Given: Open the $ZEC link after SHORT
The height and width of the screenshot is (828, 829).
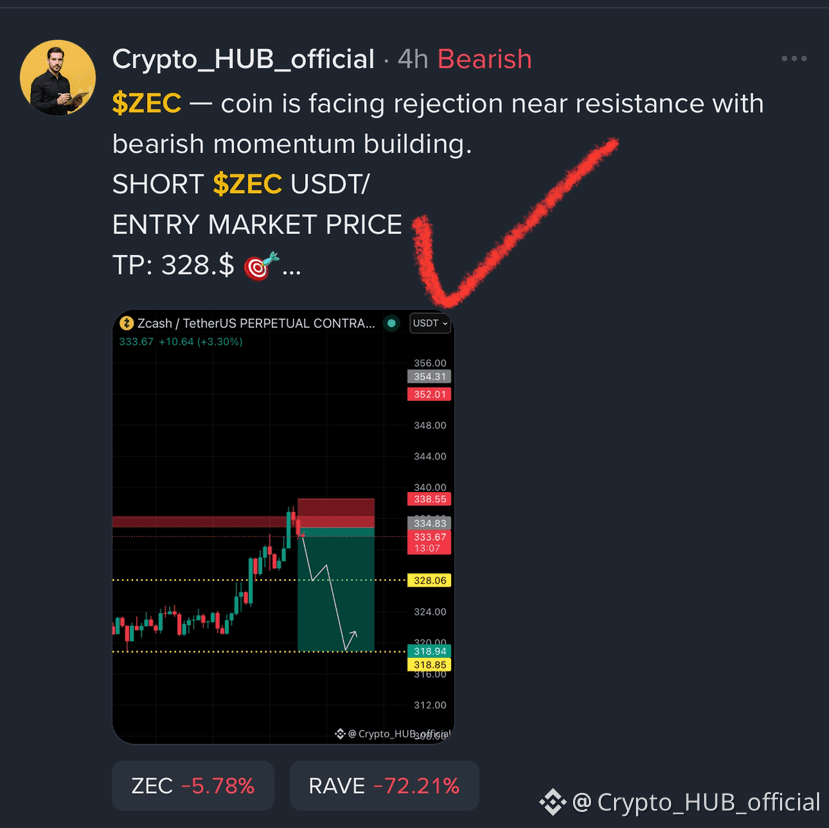Looking at the screenshot, I should (247, 184).
